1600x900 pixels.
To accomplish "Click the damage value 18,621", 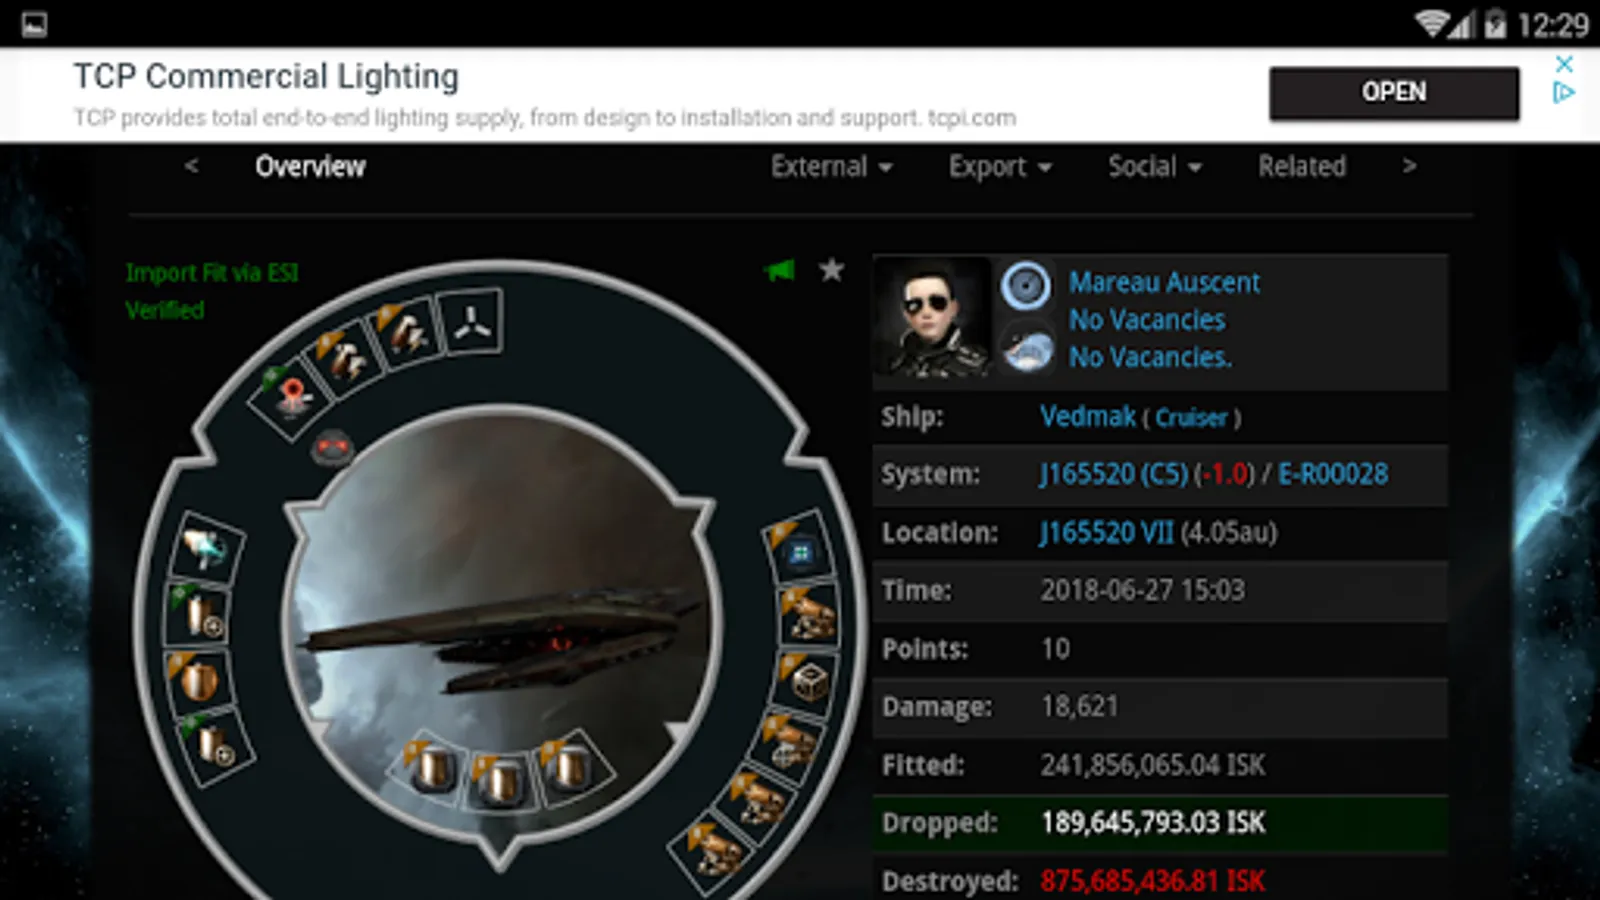I will click(1079, 706).
